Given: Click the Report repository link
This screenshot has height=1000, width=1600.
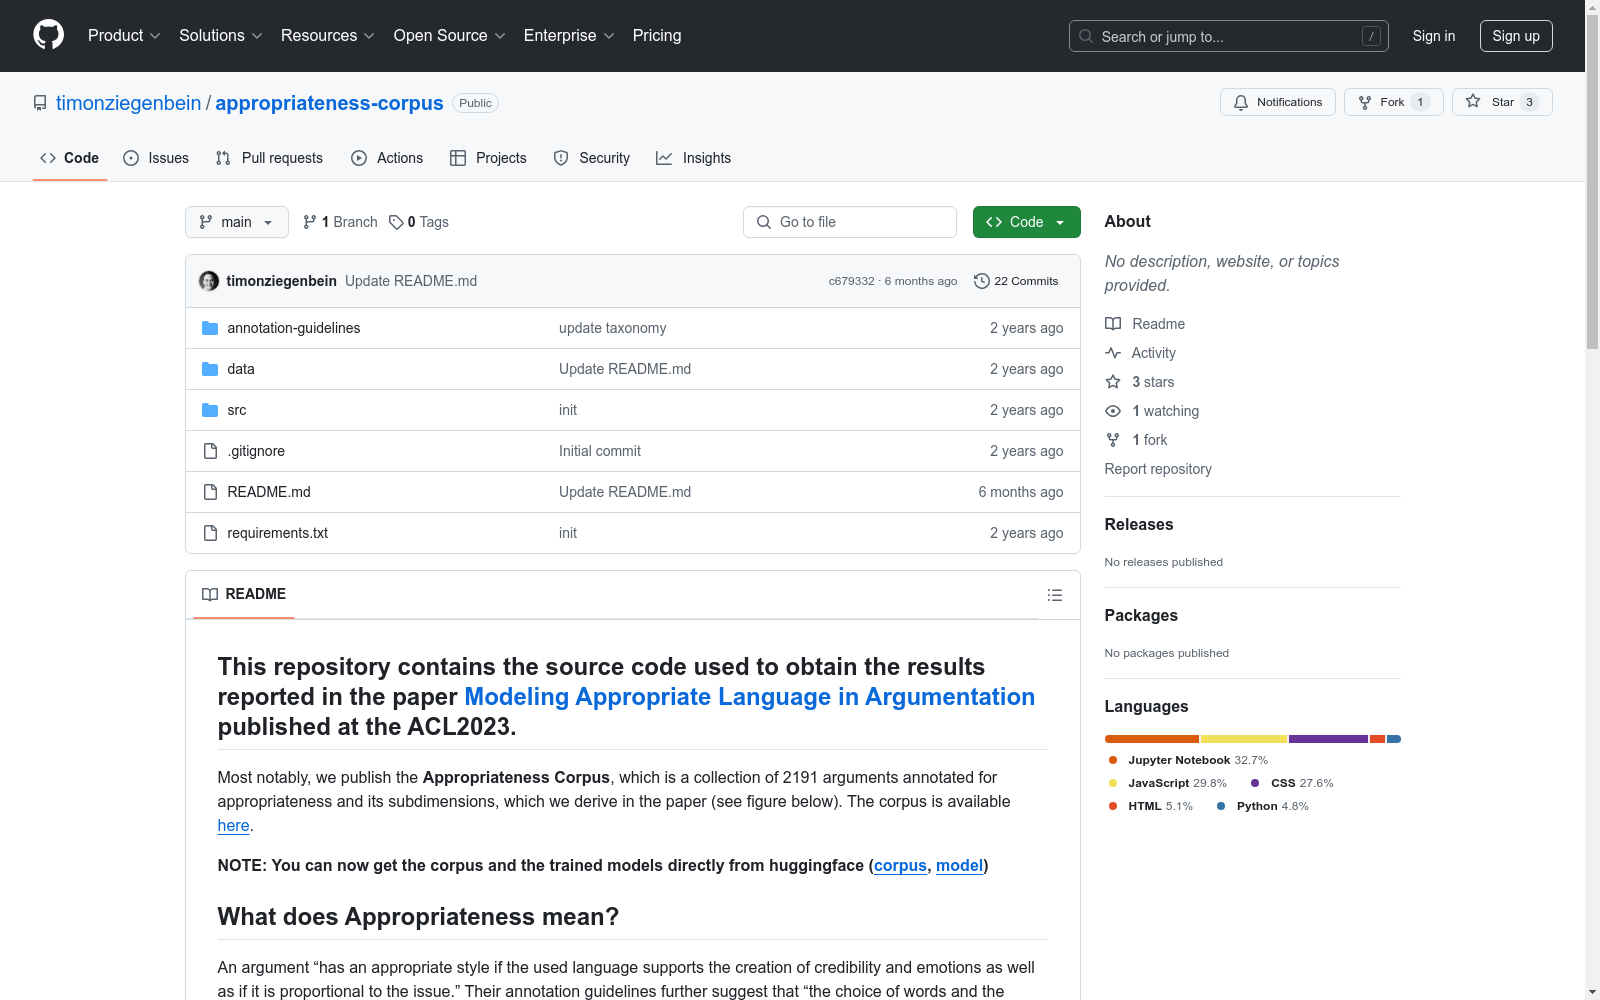Looking at the screenshot, I should click(x=1158, y=469).
